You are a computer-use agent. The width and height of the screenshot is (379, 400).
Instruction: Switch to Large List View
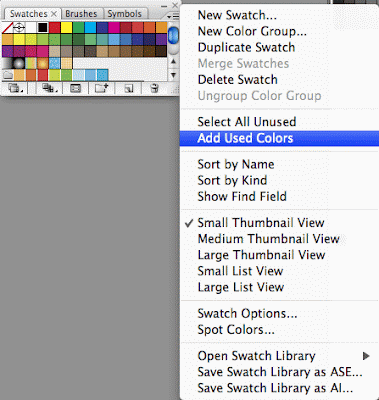(x=241, y=287)
